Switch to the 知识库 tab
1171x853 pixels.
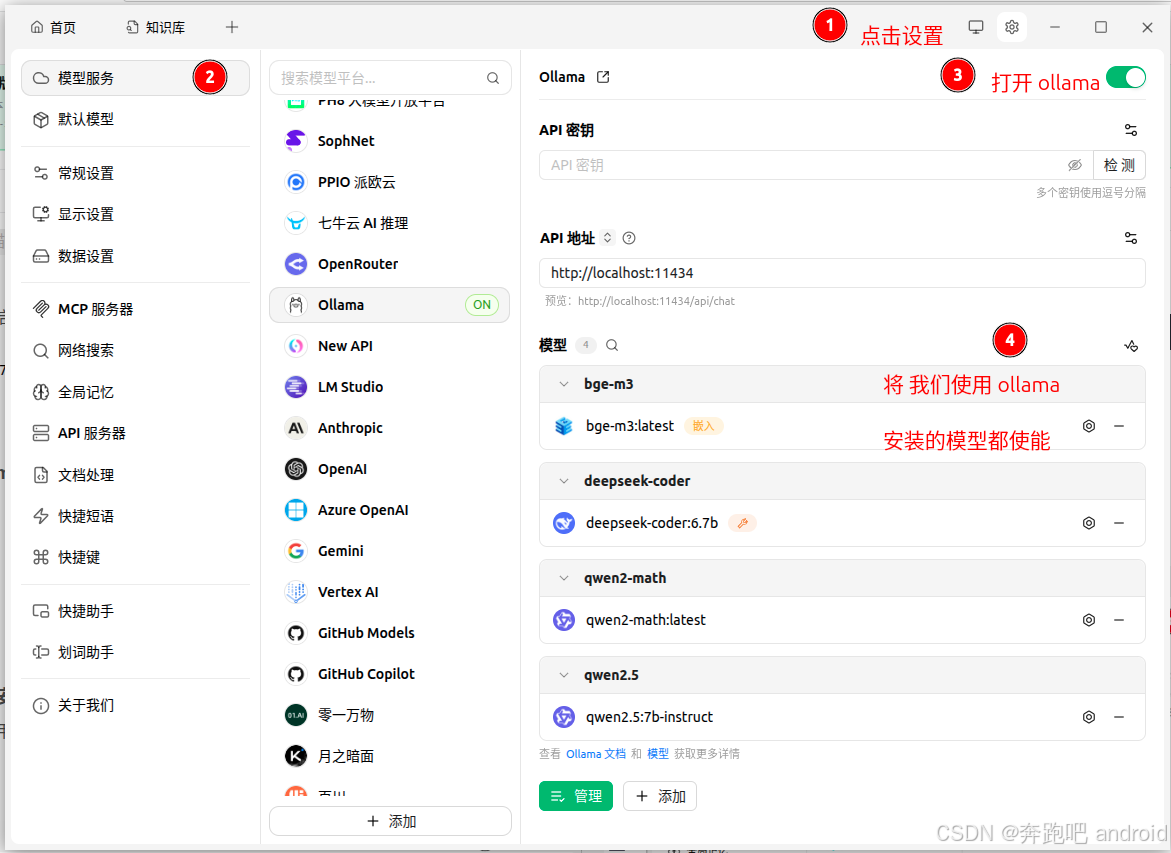(x=155, y=28)
